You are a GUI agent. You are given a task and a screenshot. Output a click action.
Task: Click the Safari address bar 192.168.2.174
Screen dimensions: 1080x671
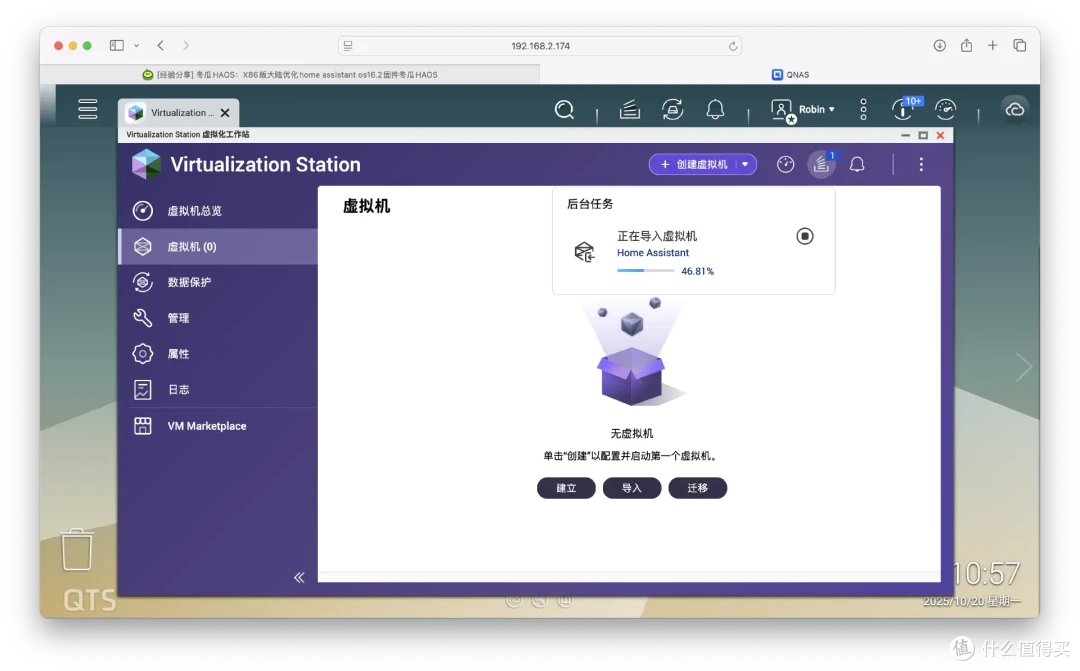(540, 45)
